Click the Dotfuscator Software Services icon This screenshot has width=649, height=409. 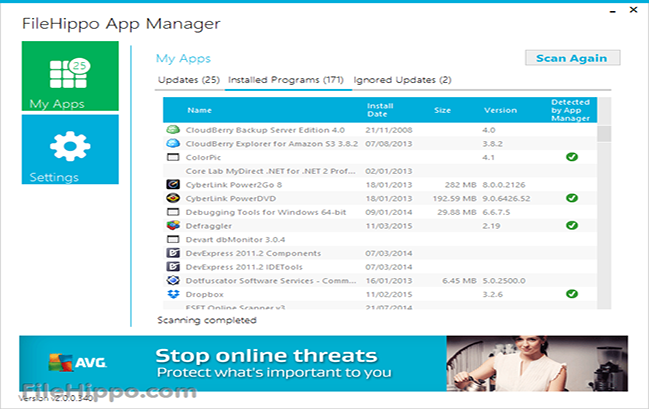173,280
